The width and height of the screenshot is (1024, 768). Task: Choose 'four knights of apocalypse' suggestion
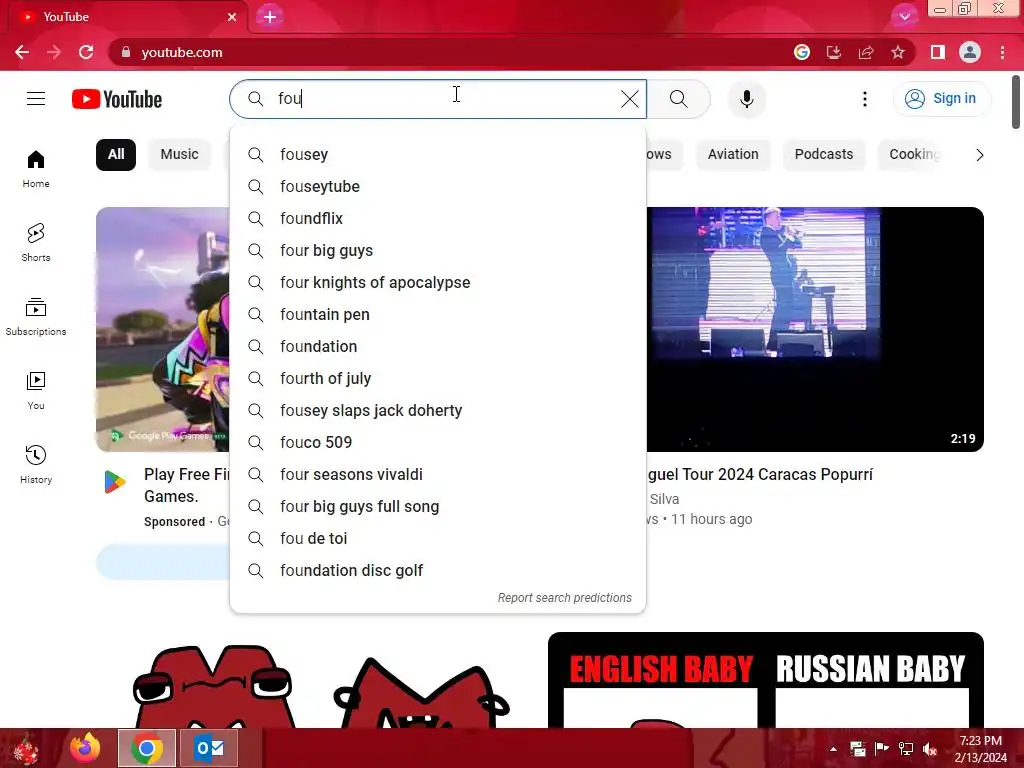click(438, 282)
